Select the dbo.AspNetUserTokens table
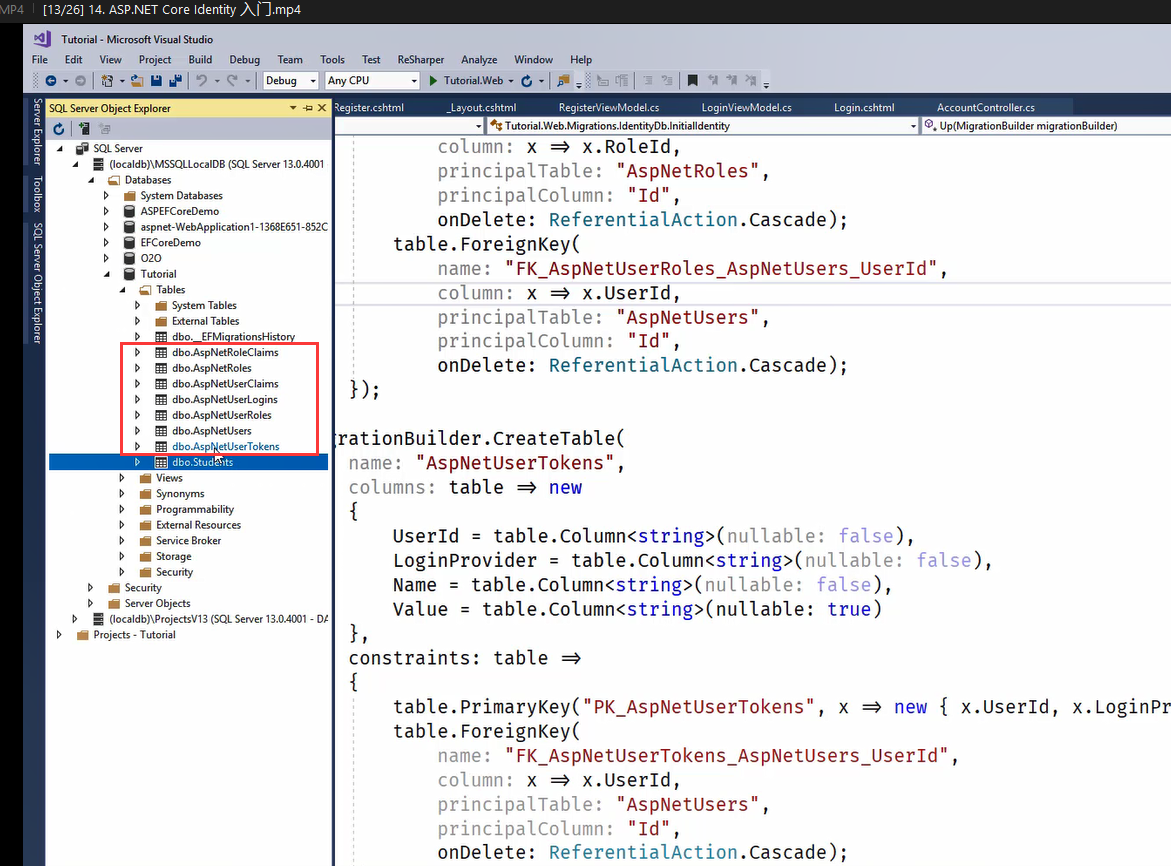 (225, 447)
